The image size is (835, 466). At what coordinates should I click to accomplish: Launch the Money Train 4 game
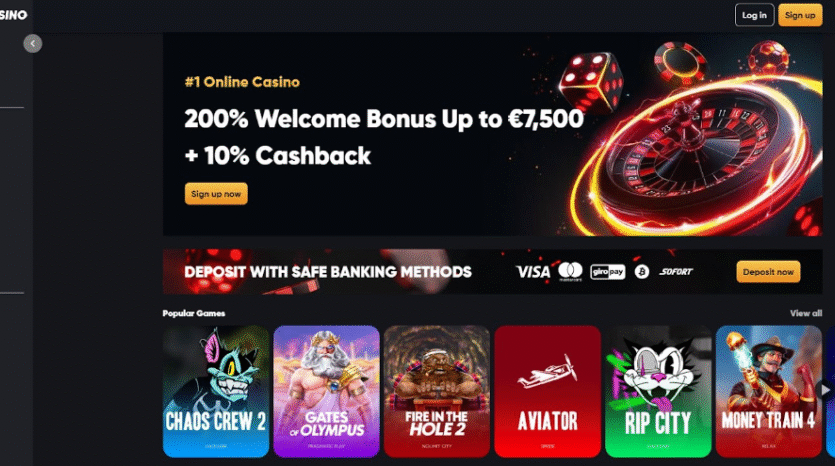[769, 391]
